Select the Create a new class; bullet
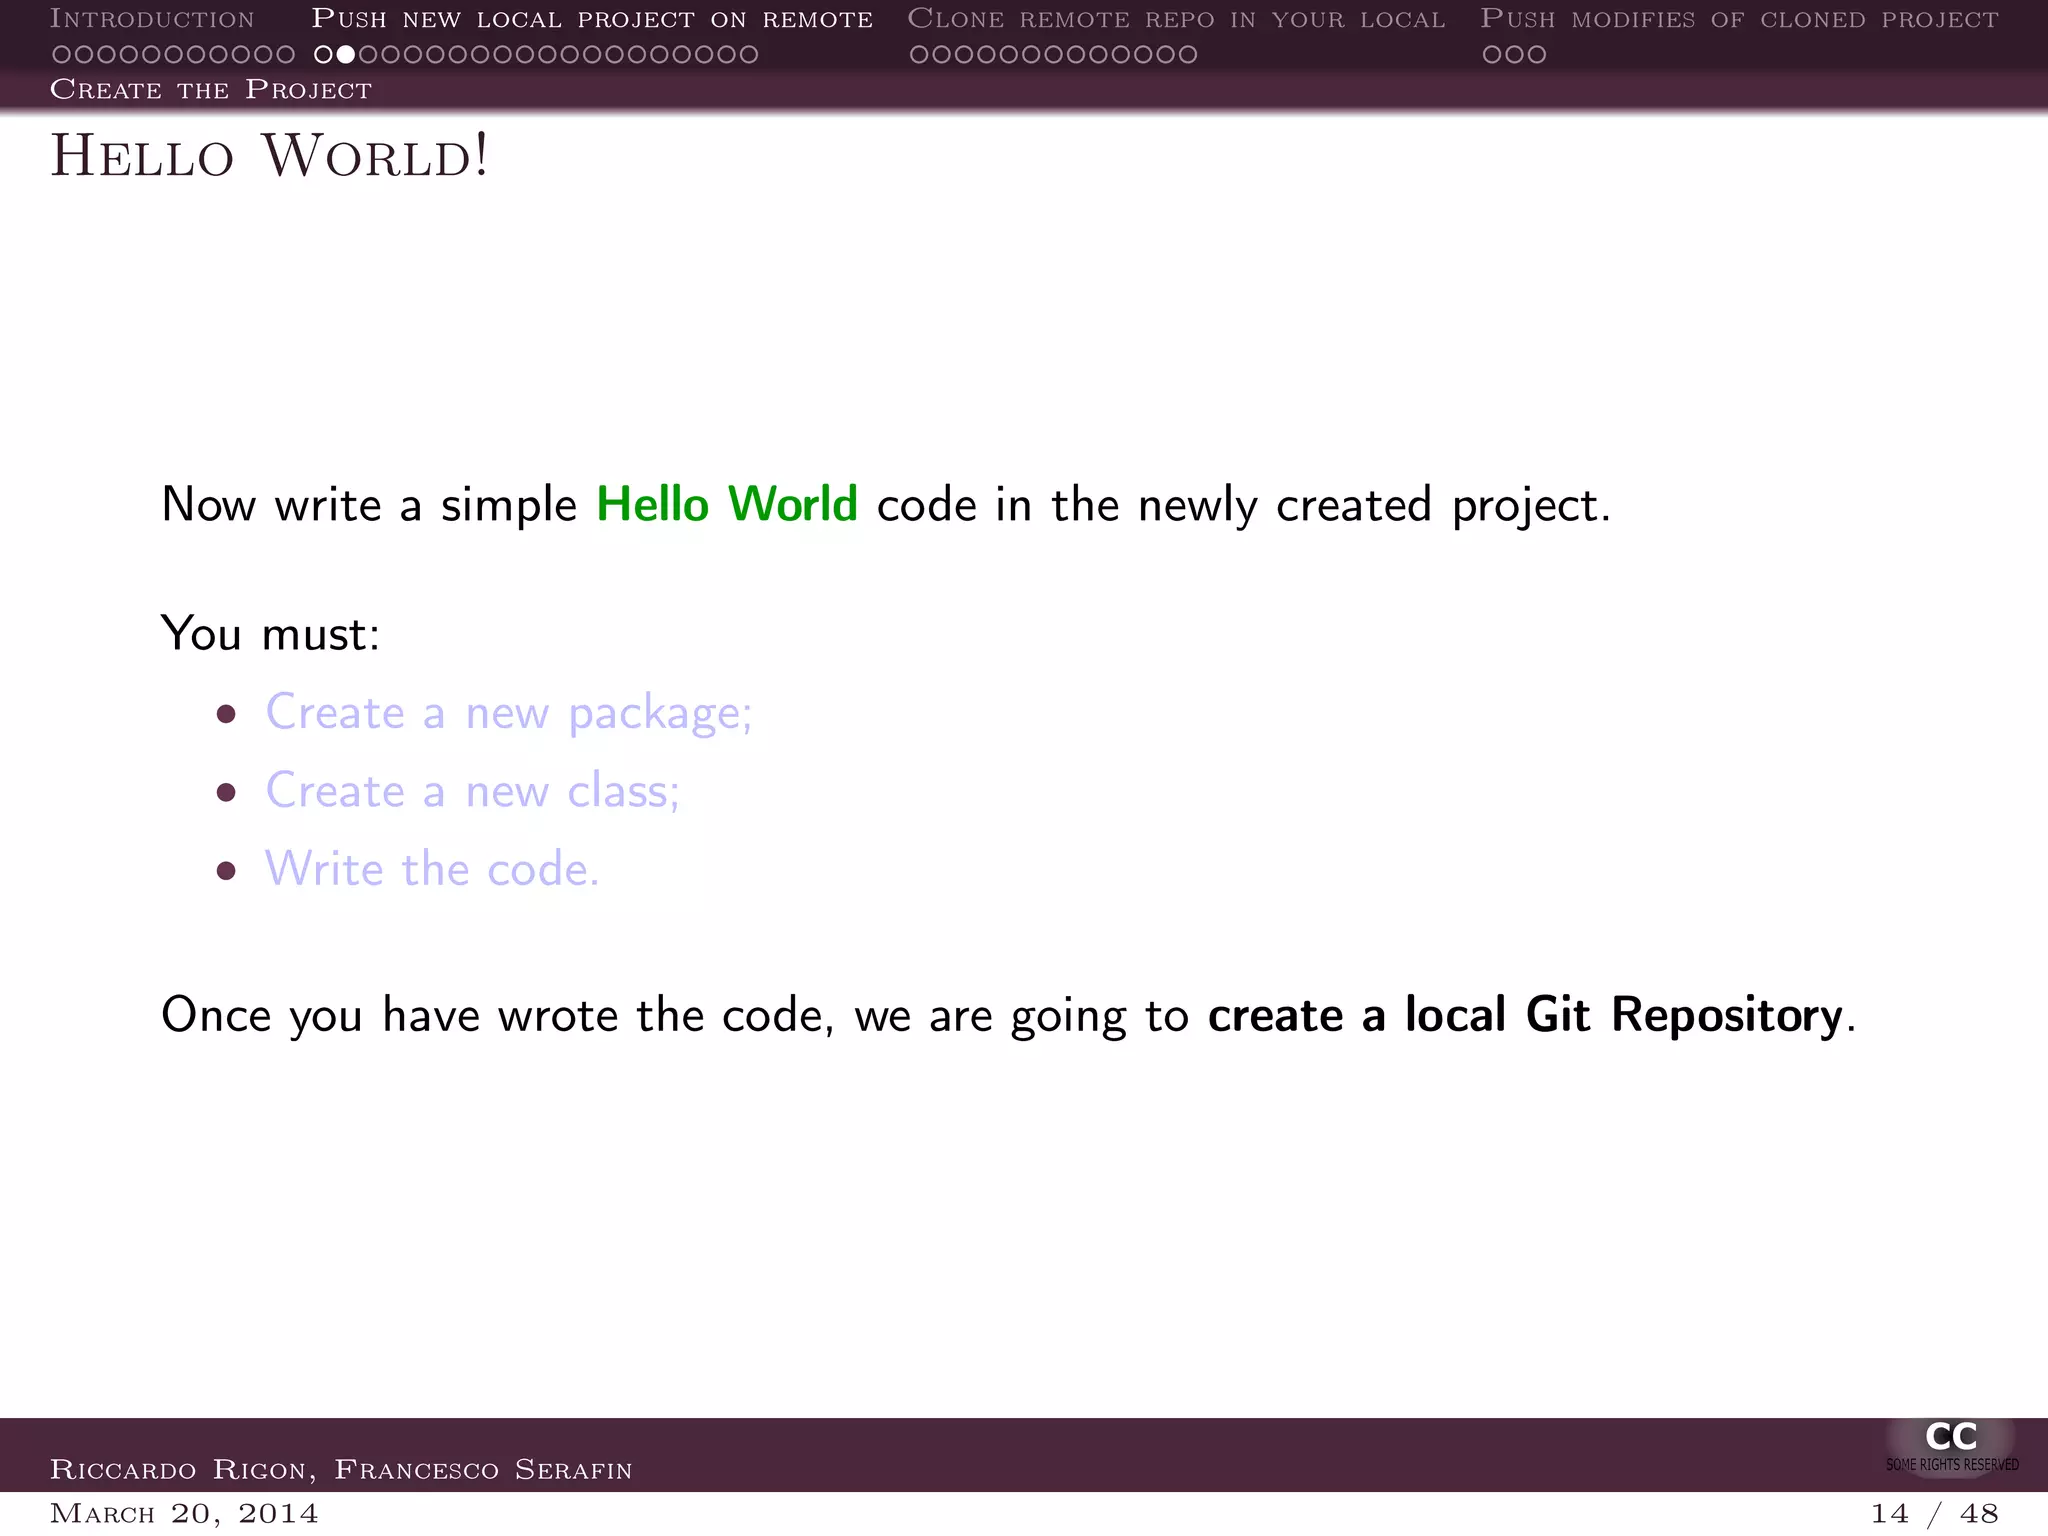Screen dimensions: 2048x1536 pyautogui.click(x=473, y=791)
